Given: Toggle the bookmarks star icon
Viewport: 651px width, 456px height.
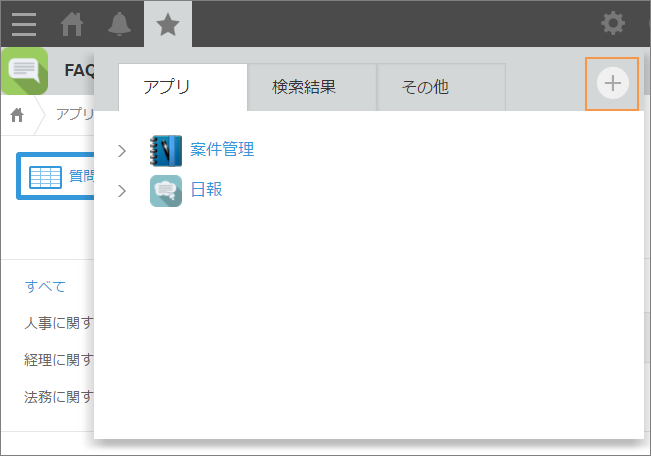Looking at the screenshot, I should tap(168, 24).
